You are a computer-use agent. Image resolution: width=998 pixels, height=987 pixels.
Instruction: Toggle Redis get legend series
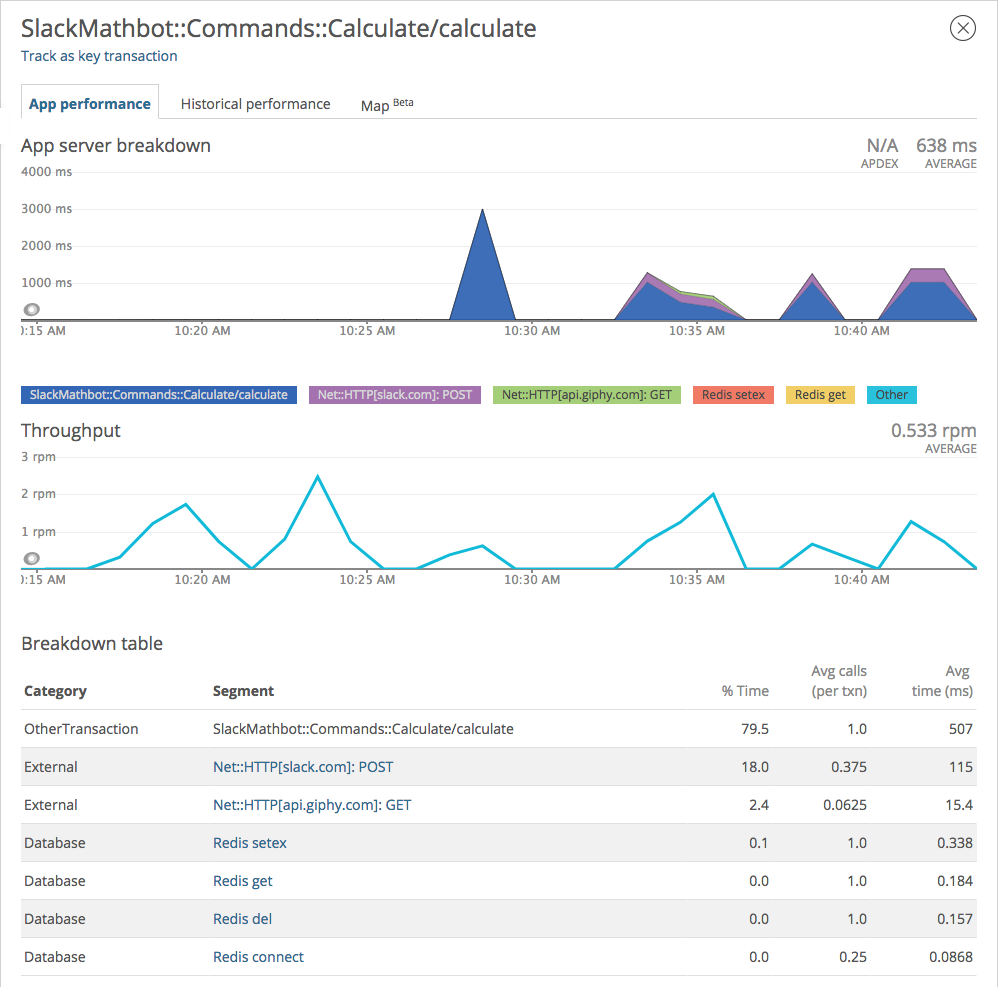pyautogui.click(x=820, y=395)
